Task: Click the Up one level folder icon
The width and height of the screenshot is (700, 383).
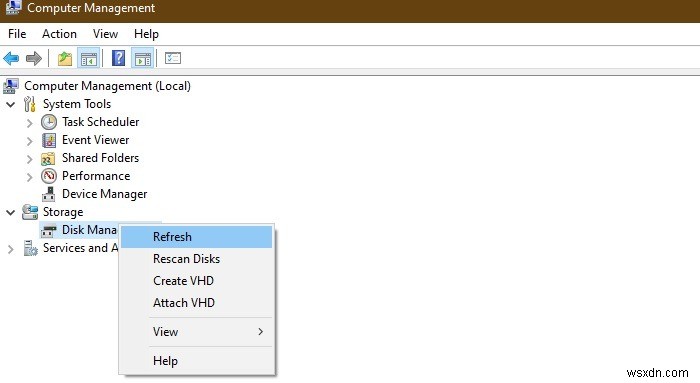Action: click(x=65, y=58)
